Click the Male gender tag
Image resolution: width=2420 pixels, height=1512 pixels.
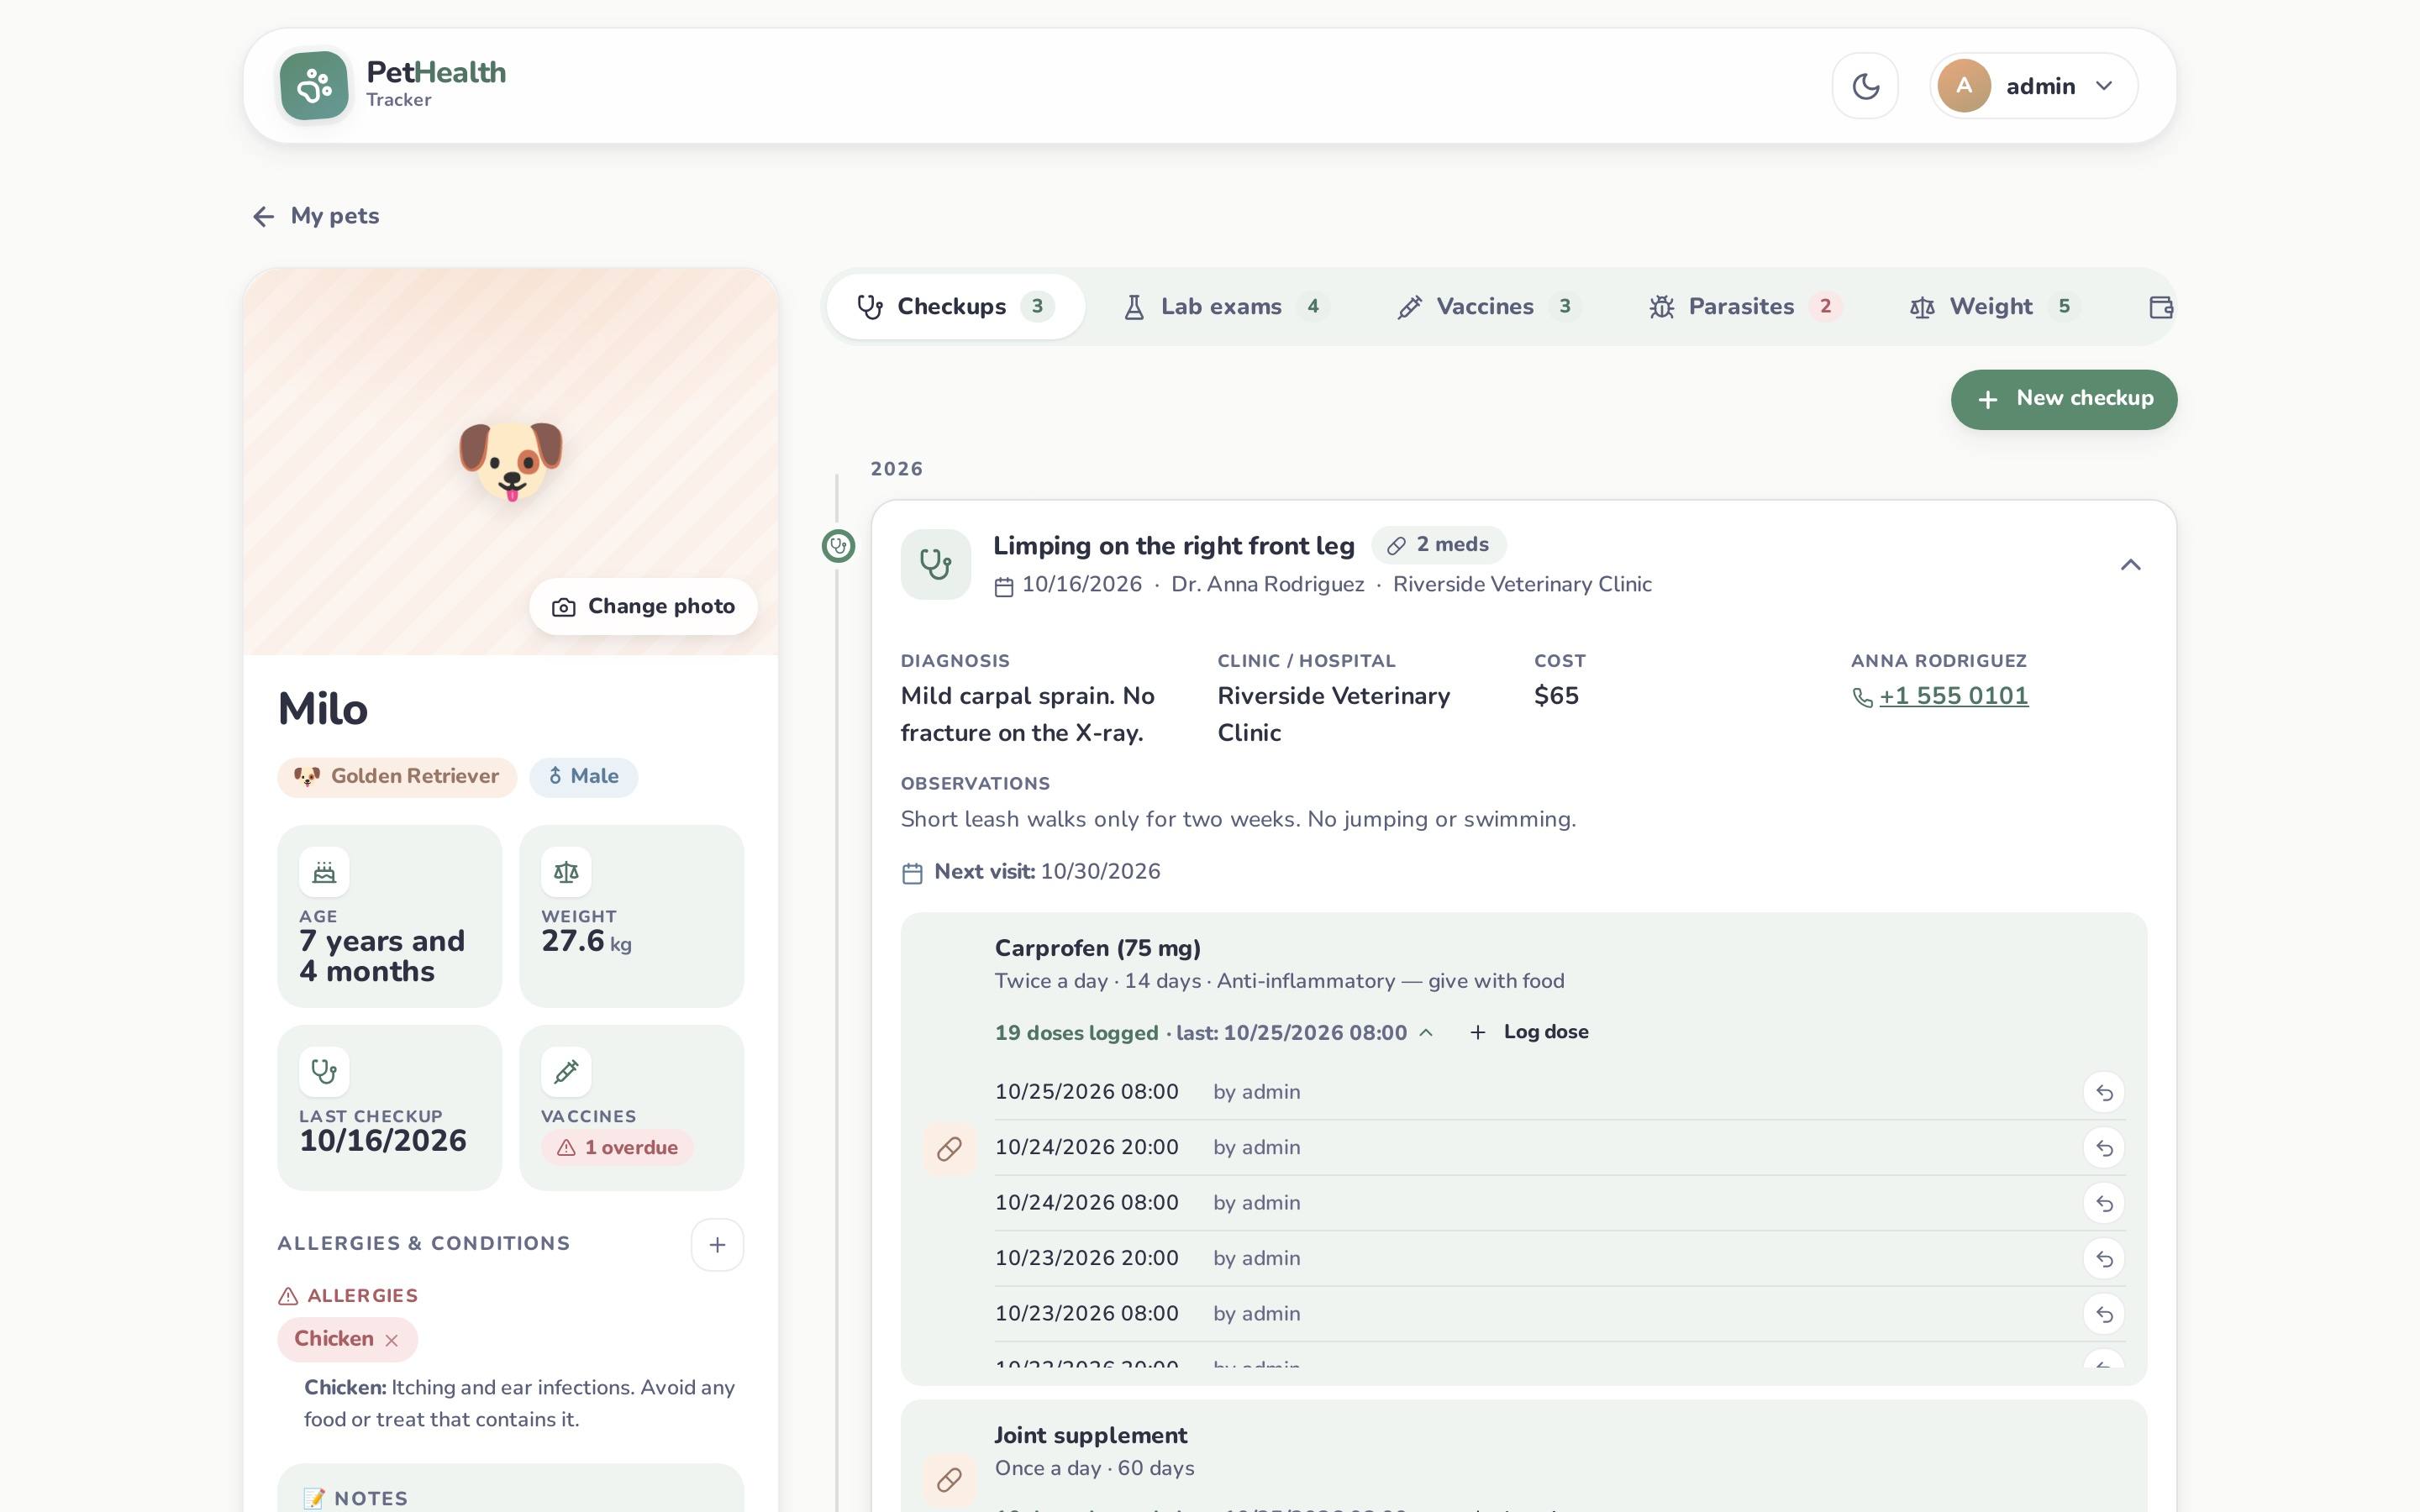pos(583,777)
